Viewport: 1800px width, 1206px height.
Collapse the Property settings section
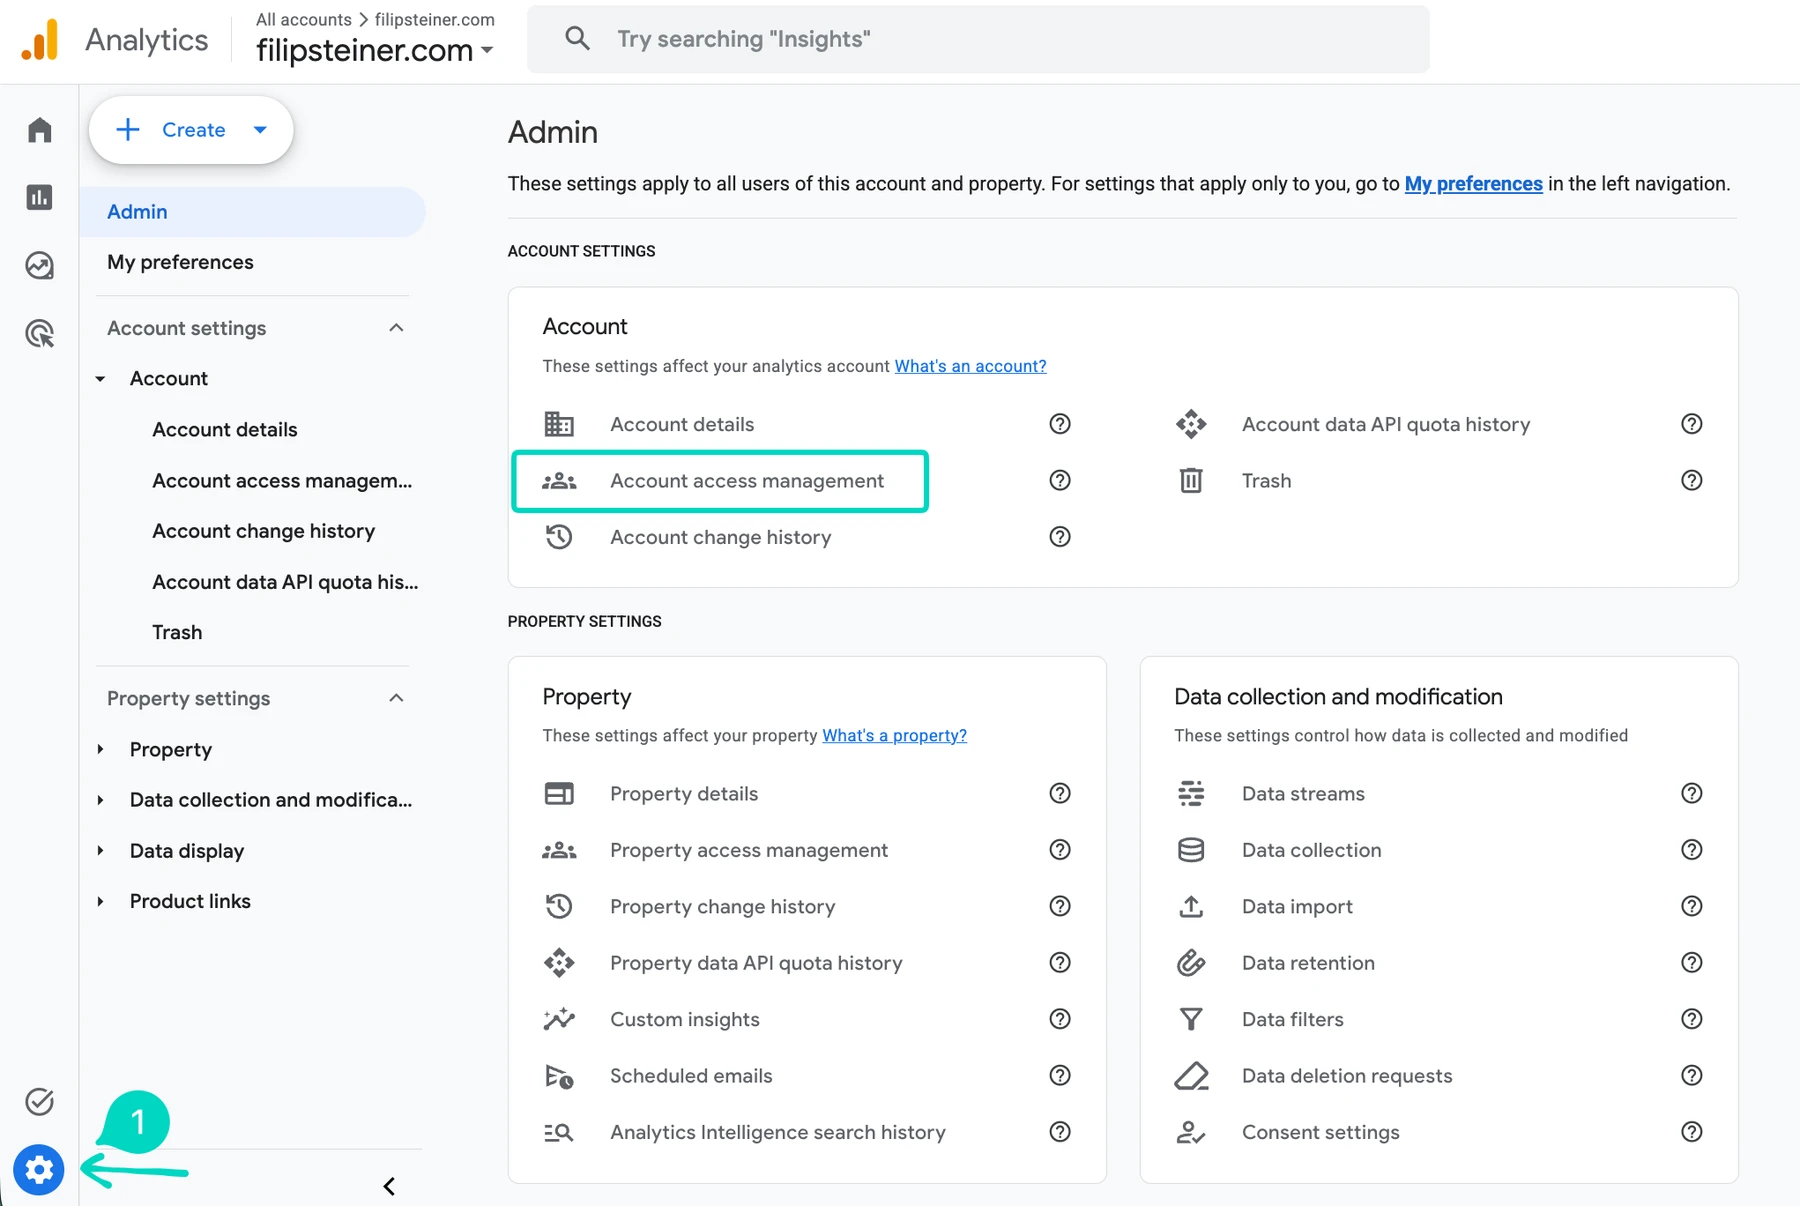396,698
